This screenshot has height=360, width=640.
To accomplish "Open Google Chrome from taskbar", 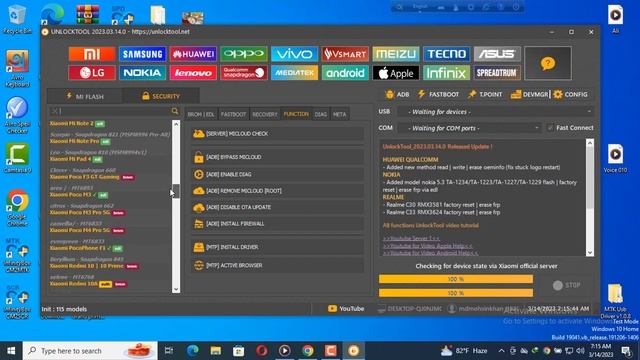I will point(308,351).
